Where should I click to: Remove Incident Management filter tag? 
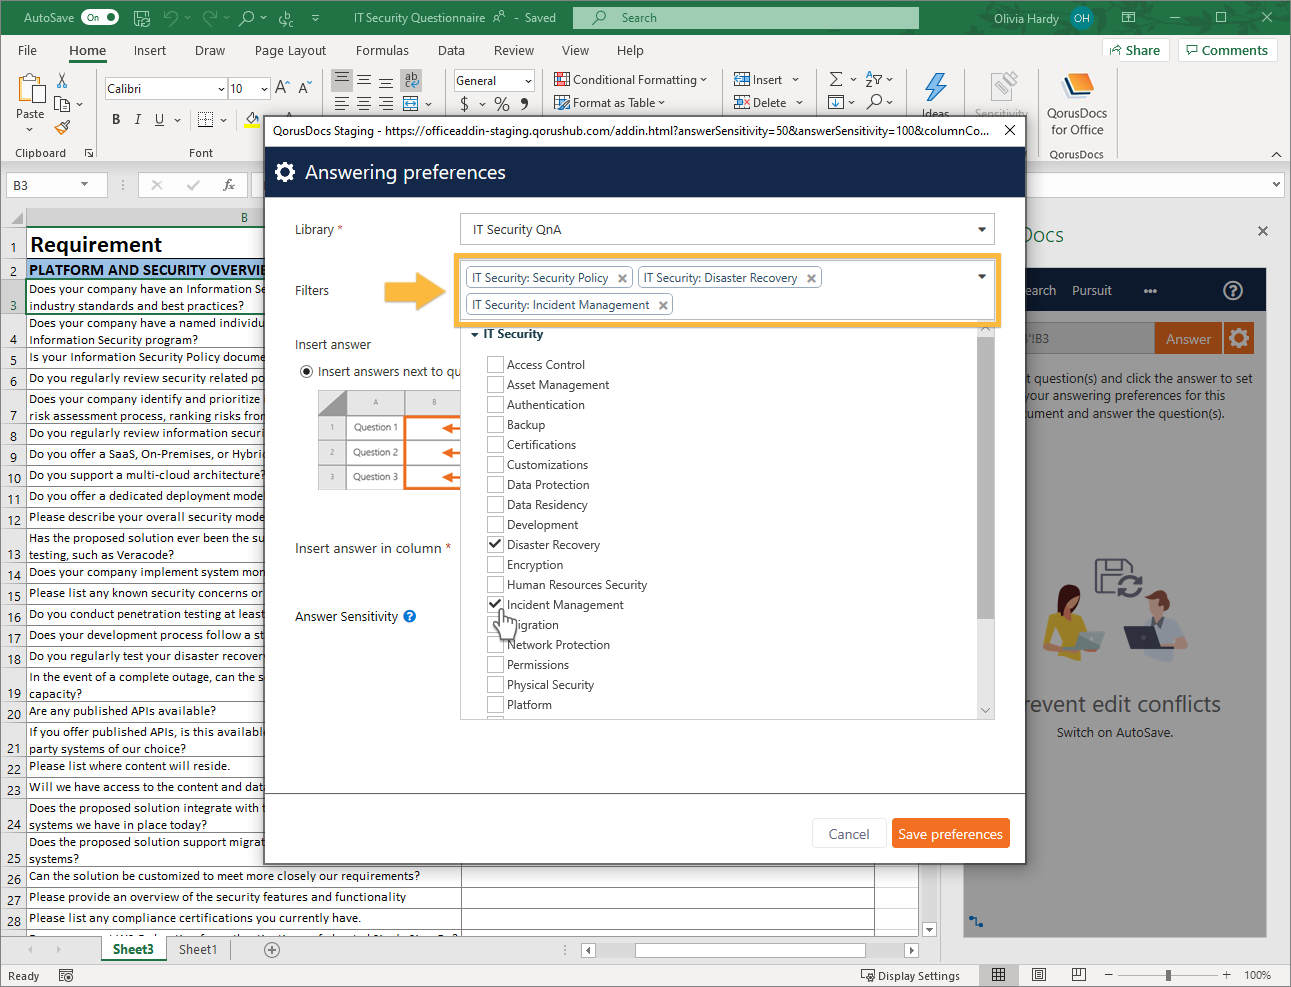click(663, 306)
